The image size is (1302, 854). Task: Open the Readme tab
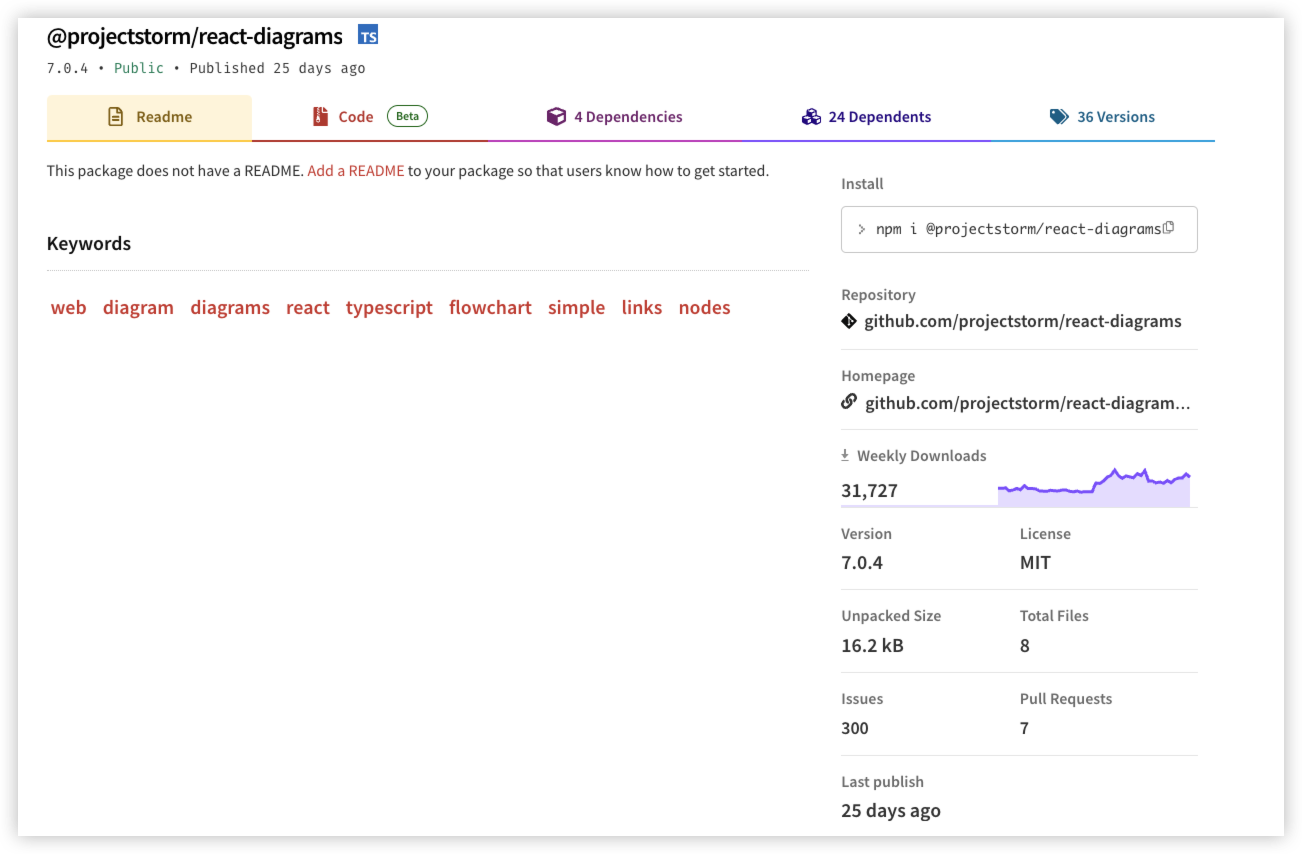tap(149, 118)
